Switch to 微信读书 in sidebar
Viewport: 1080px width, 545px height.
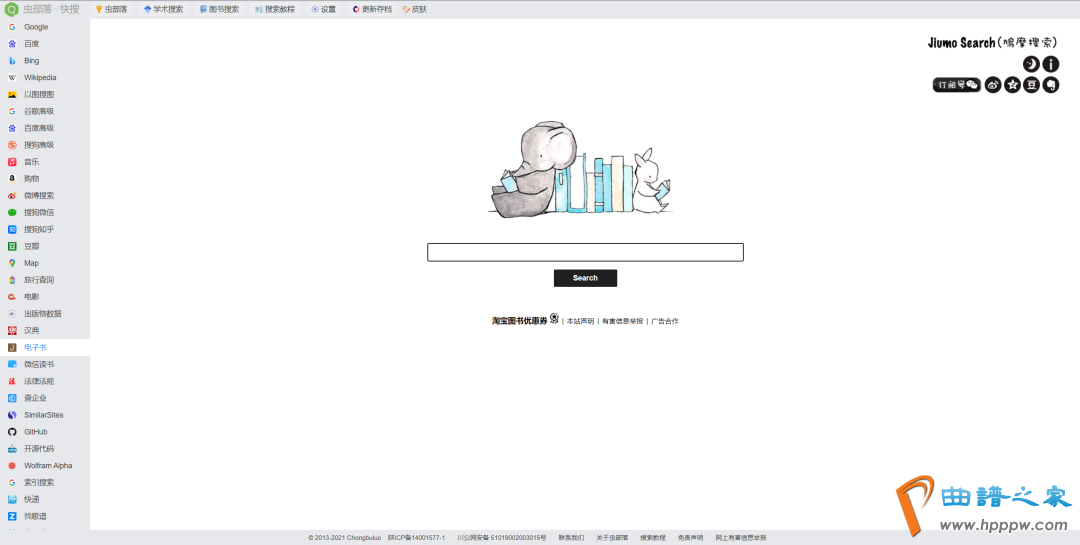click(39, 364)
